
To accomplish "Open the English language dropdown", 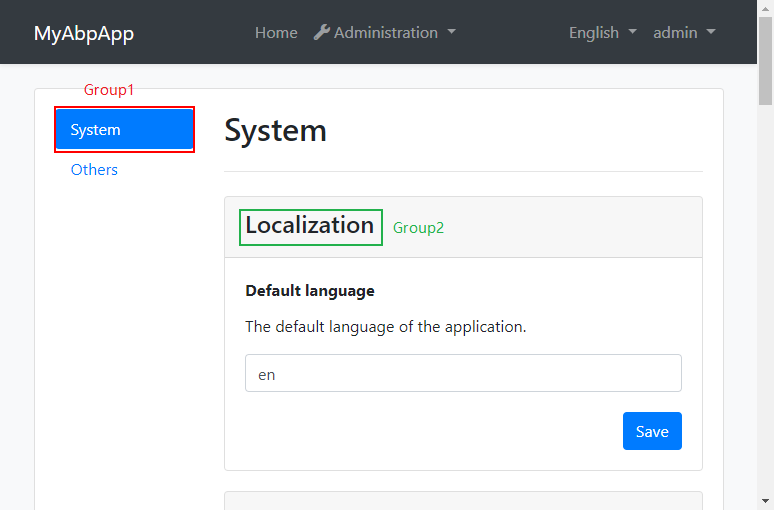I will point(603,33).
